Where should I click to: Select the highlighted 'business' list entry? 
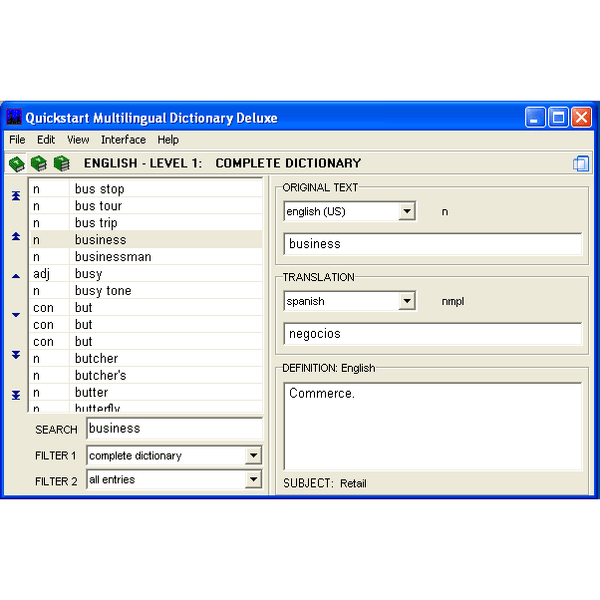[146, 240]
